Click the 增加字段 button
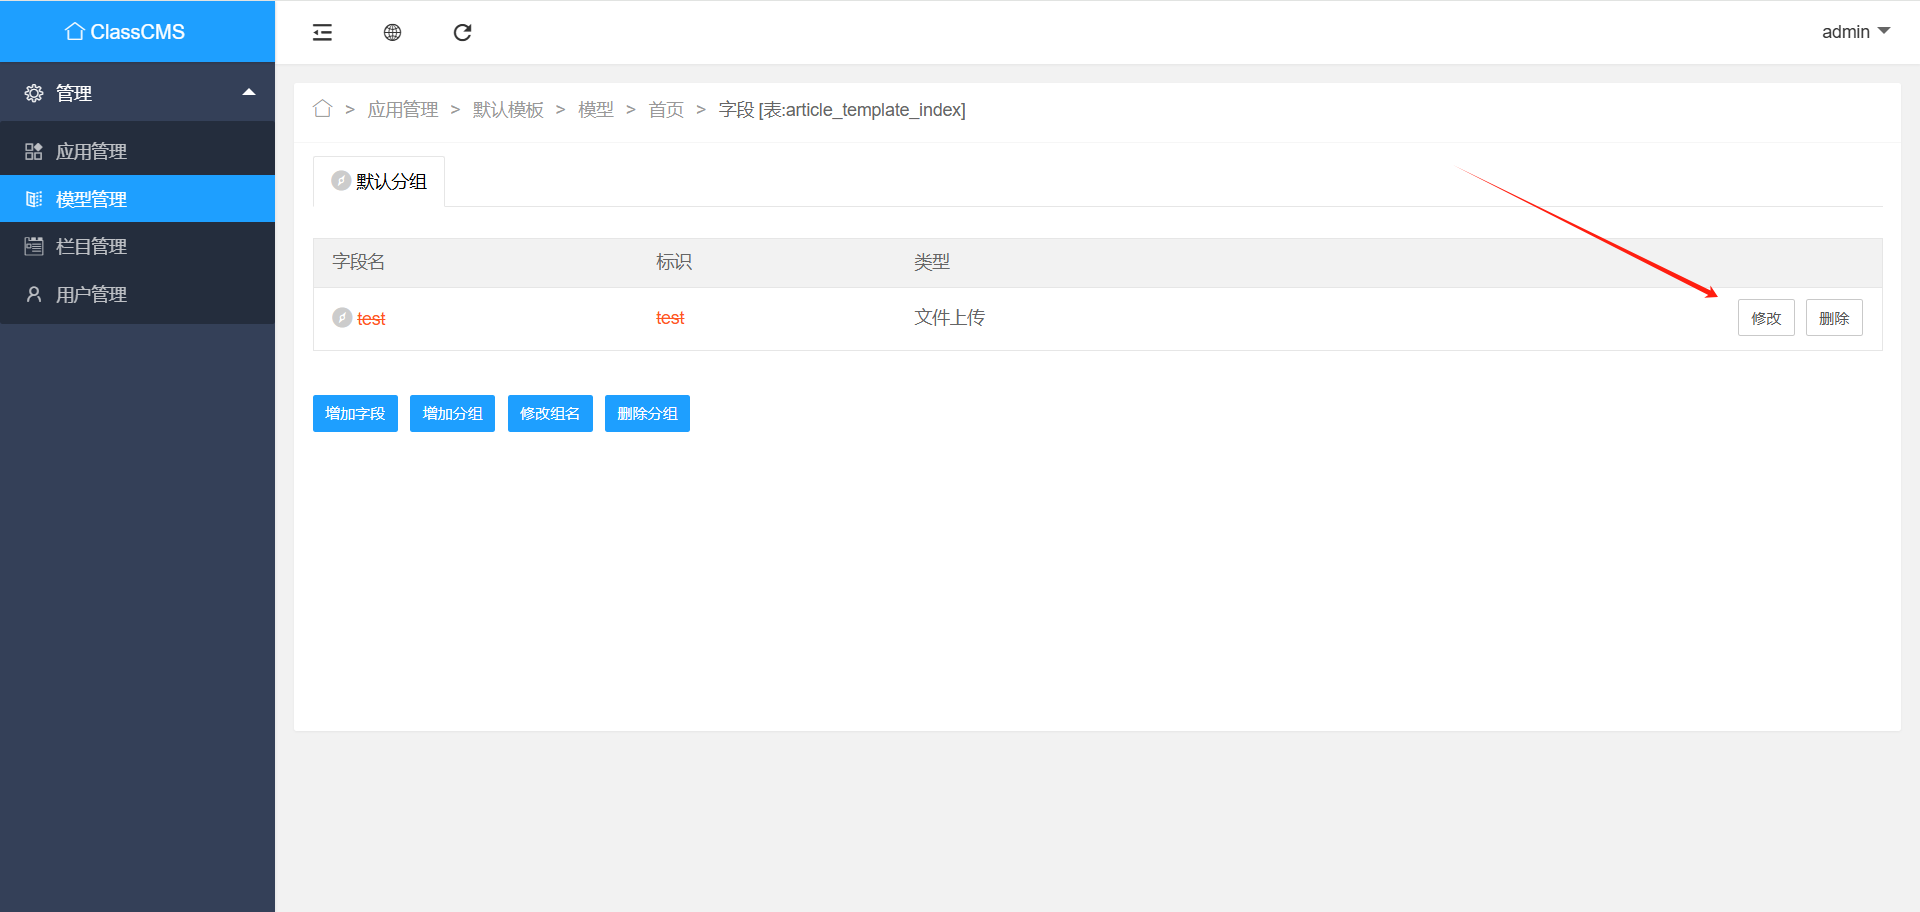The height and width of the screenshot is (912, 1920). 355,413
